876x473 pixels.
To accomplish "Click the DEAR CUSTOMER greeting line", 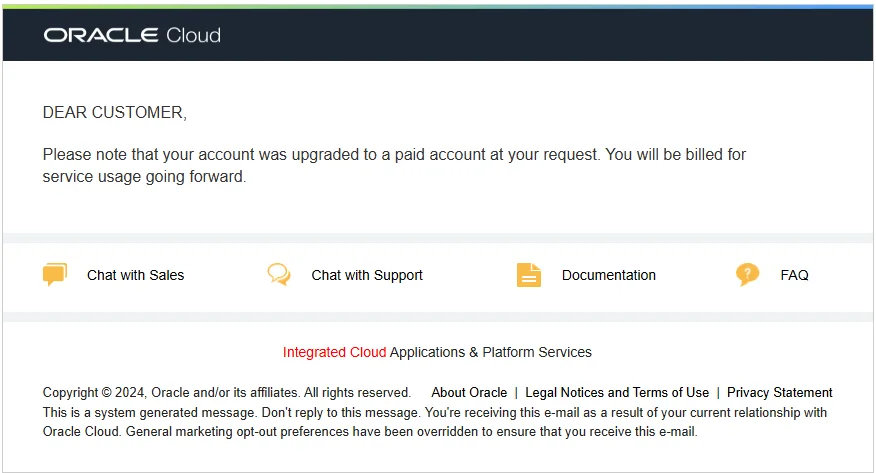I will (114, 113).
